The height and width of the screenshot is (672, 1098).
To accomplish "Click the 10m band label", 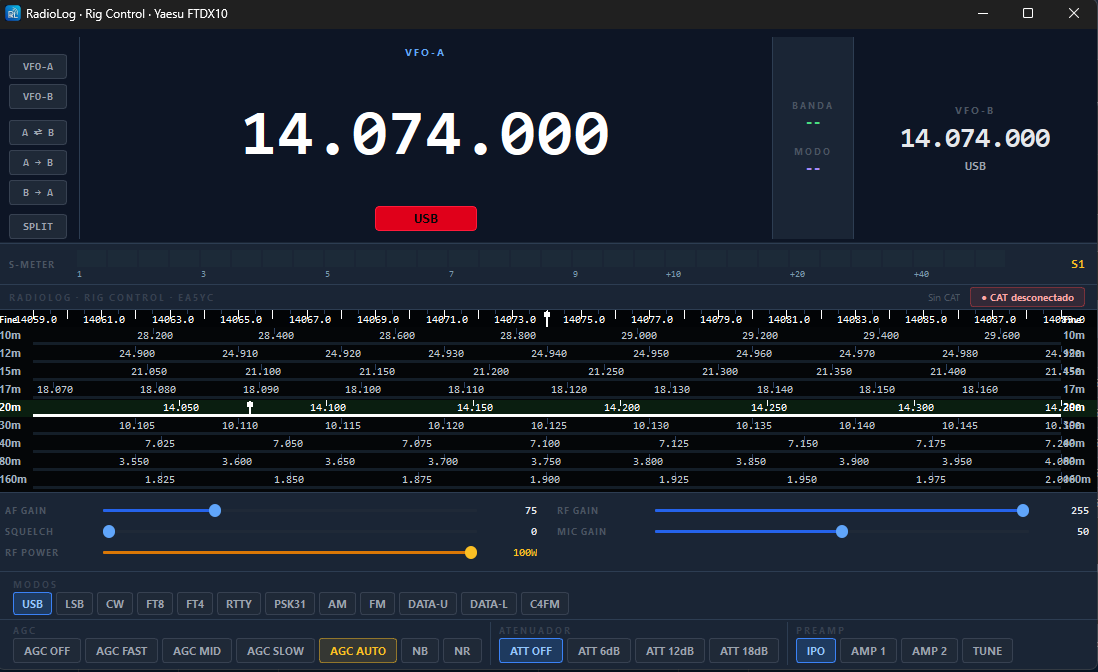I will pyautogui.click(x=11, y=335).
